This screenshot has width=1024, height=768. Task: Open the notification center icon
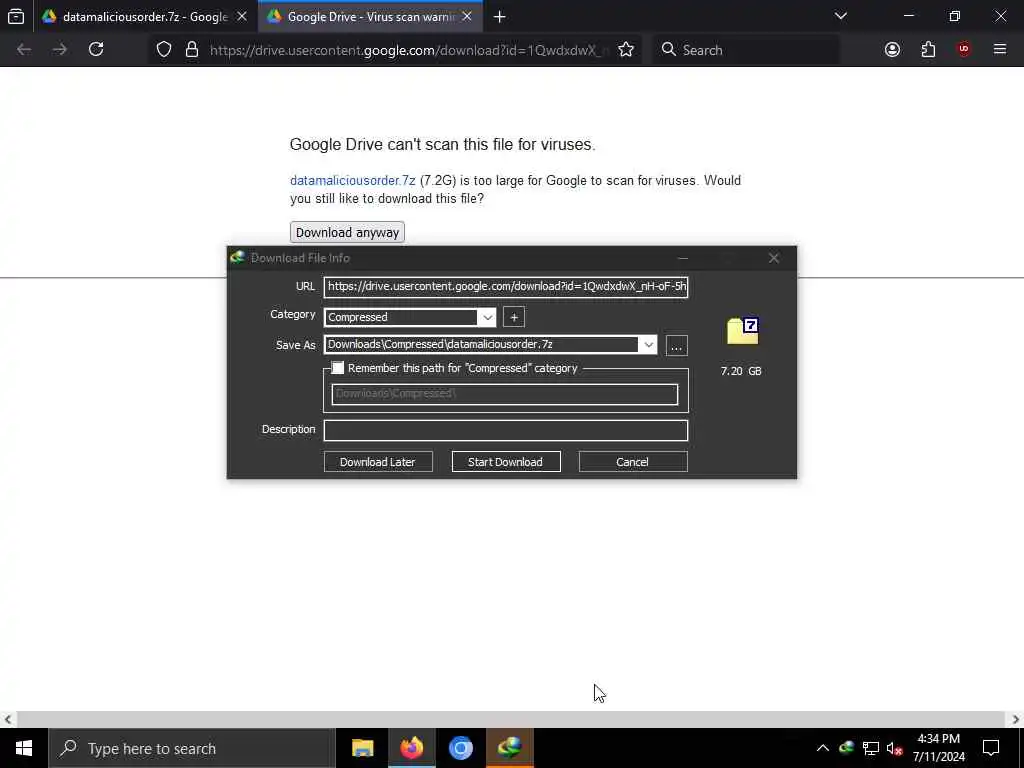[x=991, y=748]
